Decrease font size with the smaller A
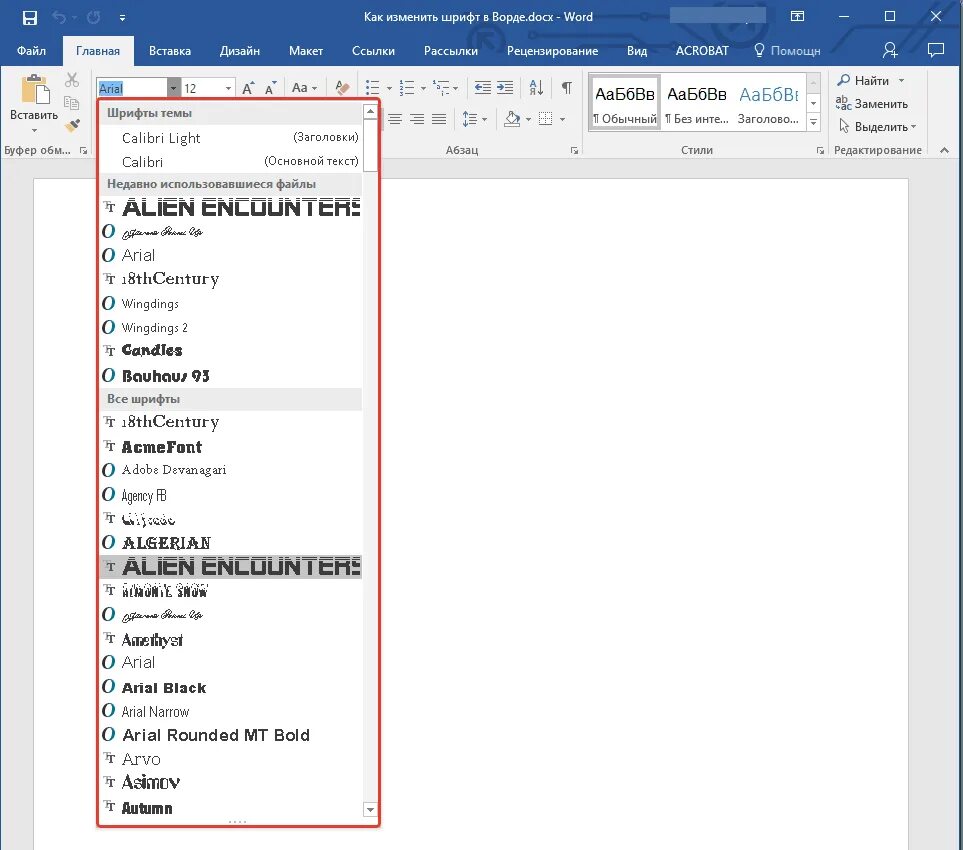Image resolution: width=963 pixels, height=850 pixels. pos(270,88)
